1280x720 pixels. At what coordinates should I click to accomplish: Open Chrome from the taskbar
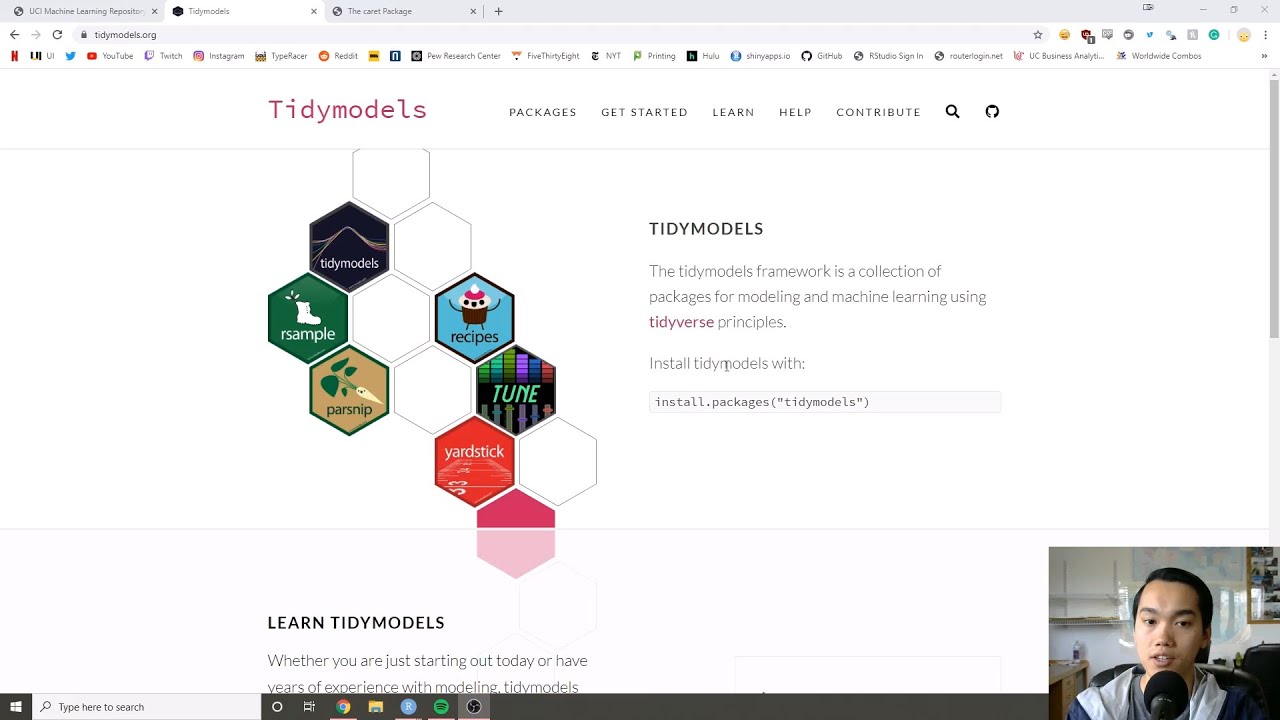[343, 707]
